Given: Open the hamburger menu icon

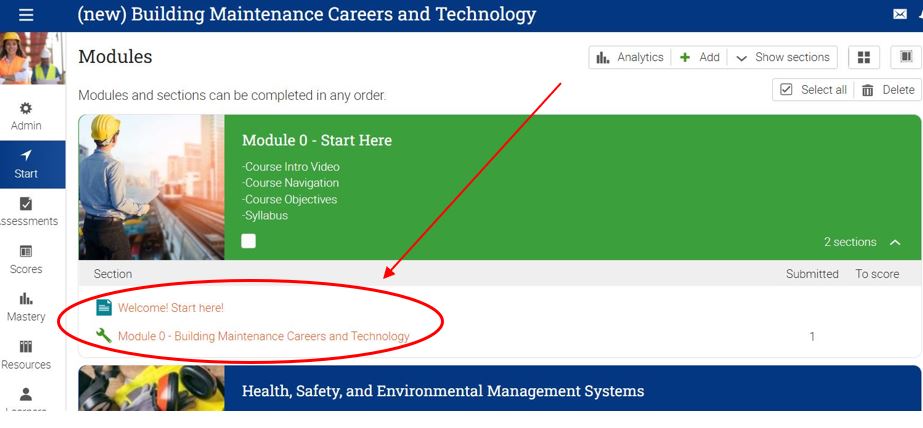Looking at the screenshot, I should point(26,15).
